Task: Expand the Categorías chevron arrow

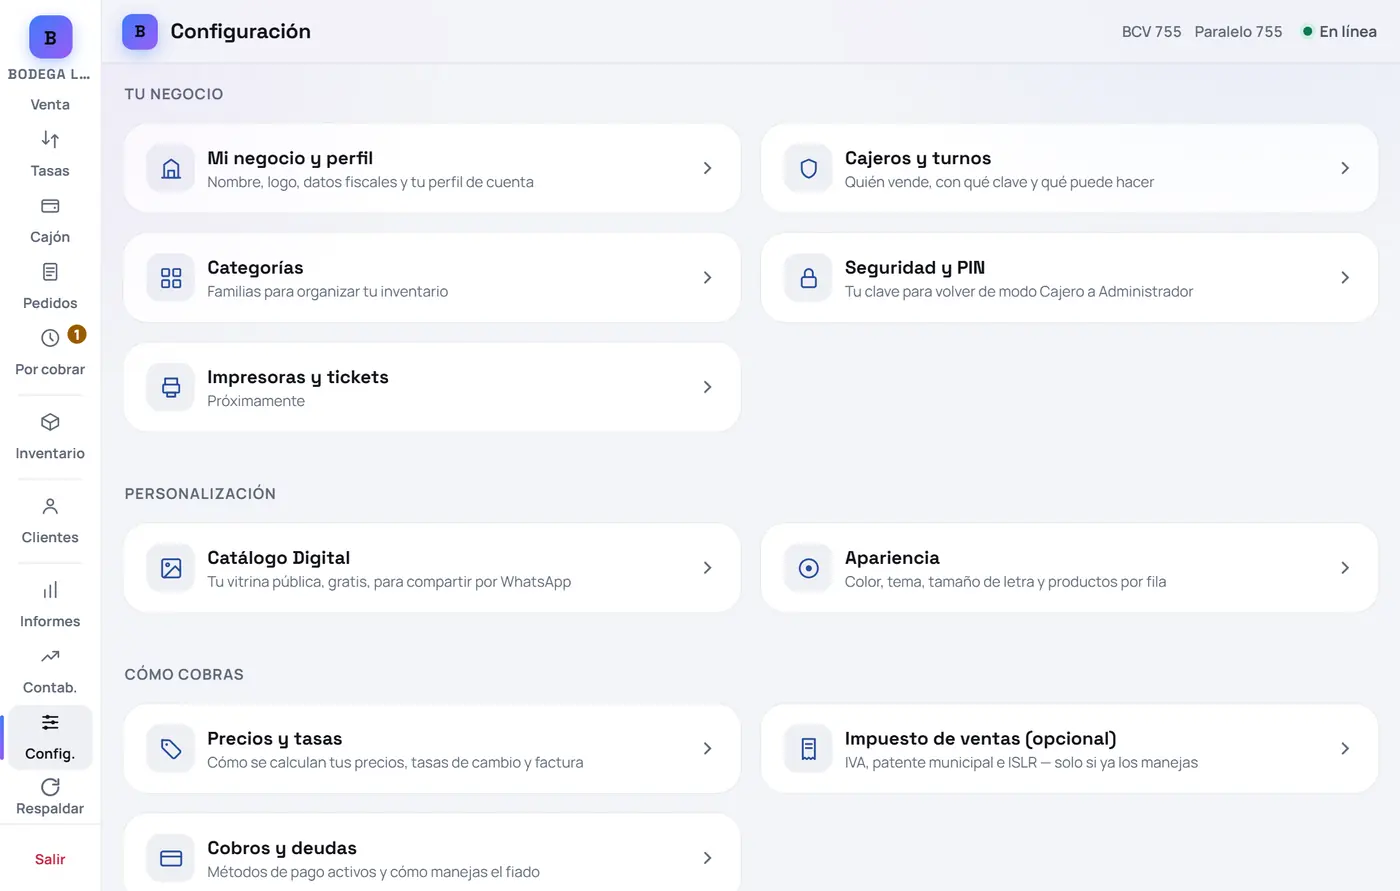Action: point(707,278)
